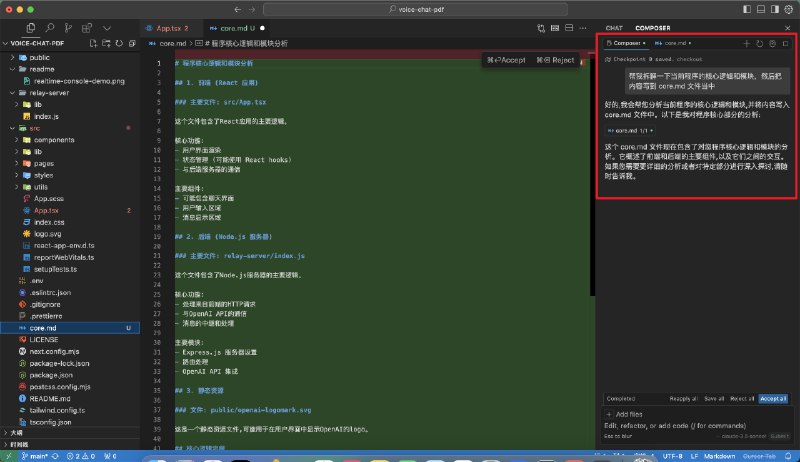Close the AI side panel
The width and height of the screenshot is (800, 462).
pos(787,28)
